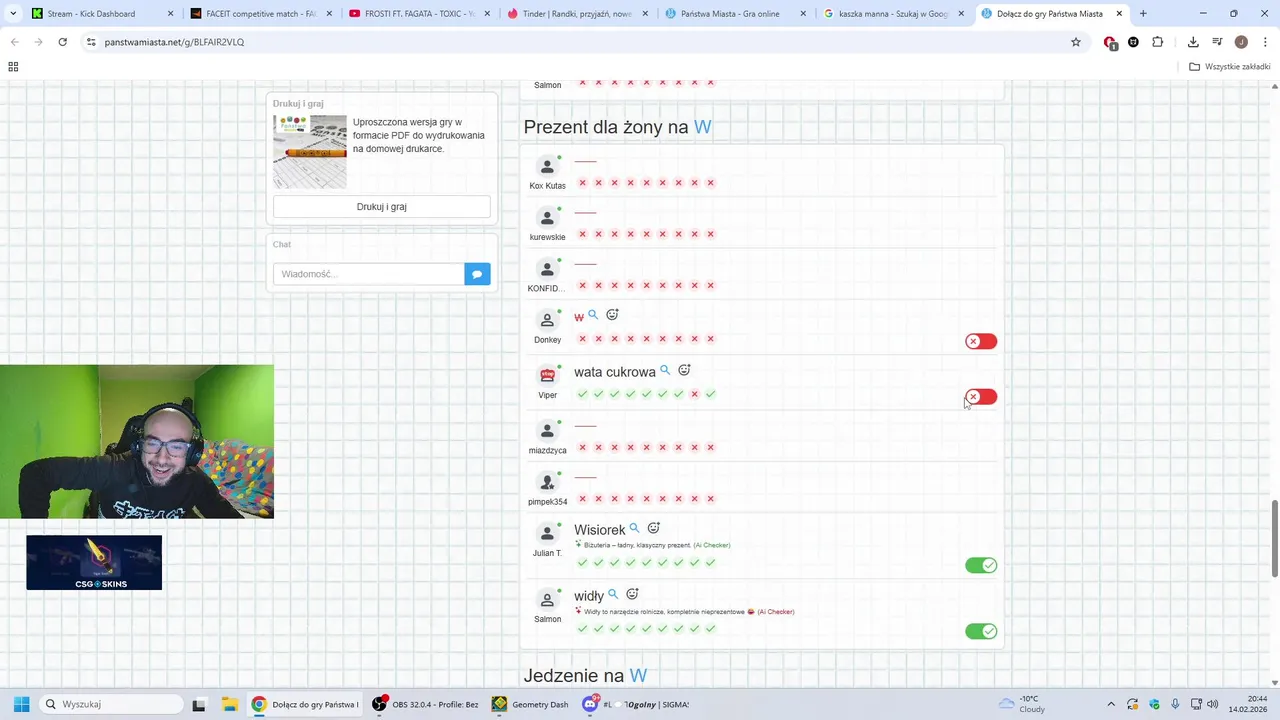Open emoji reaction on Donkey's answer
This screenshot has height=720, width=1280.
[x=612, y=315]
